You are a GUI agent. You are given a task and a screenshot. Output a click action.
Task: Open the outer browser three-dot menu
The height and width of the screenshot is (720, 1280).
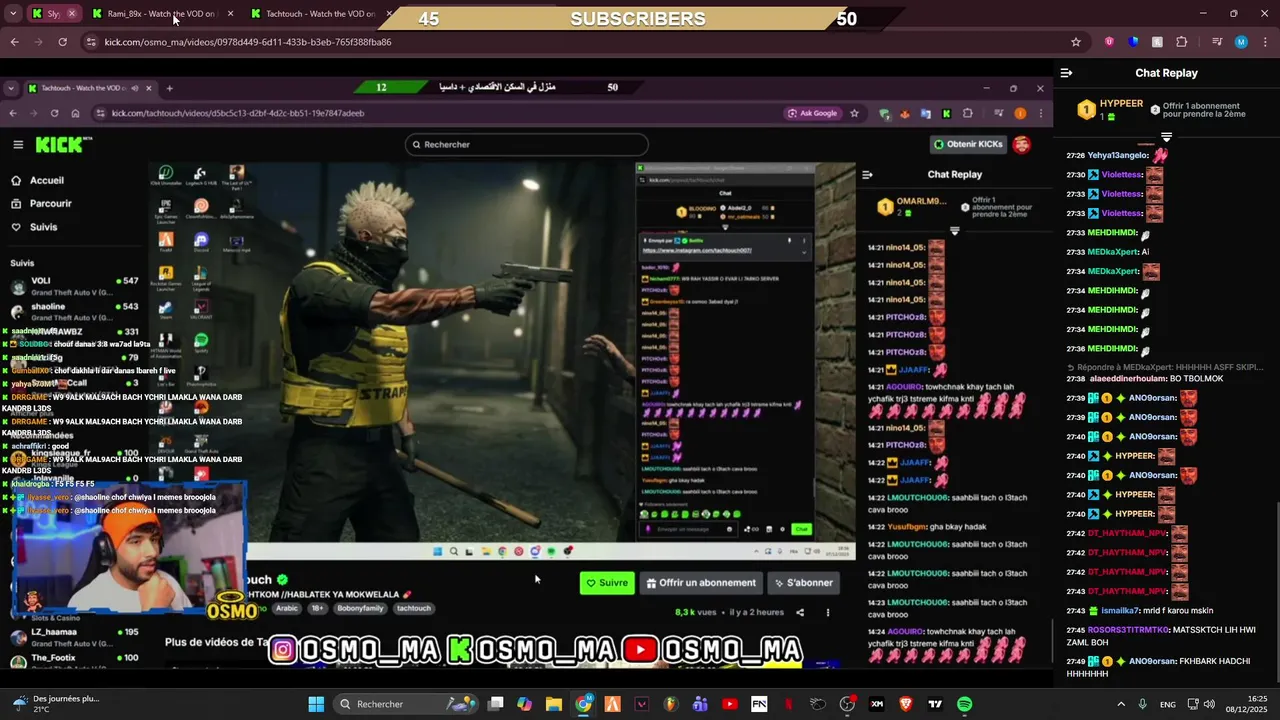tap(1265, 42)
